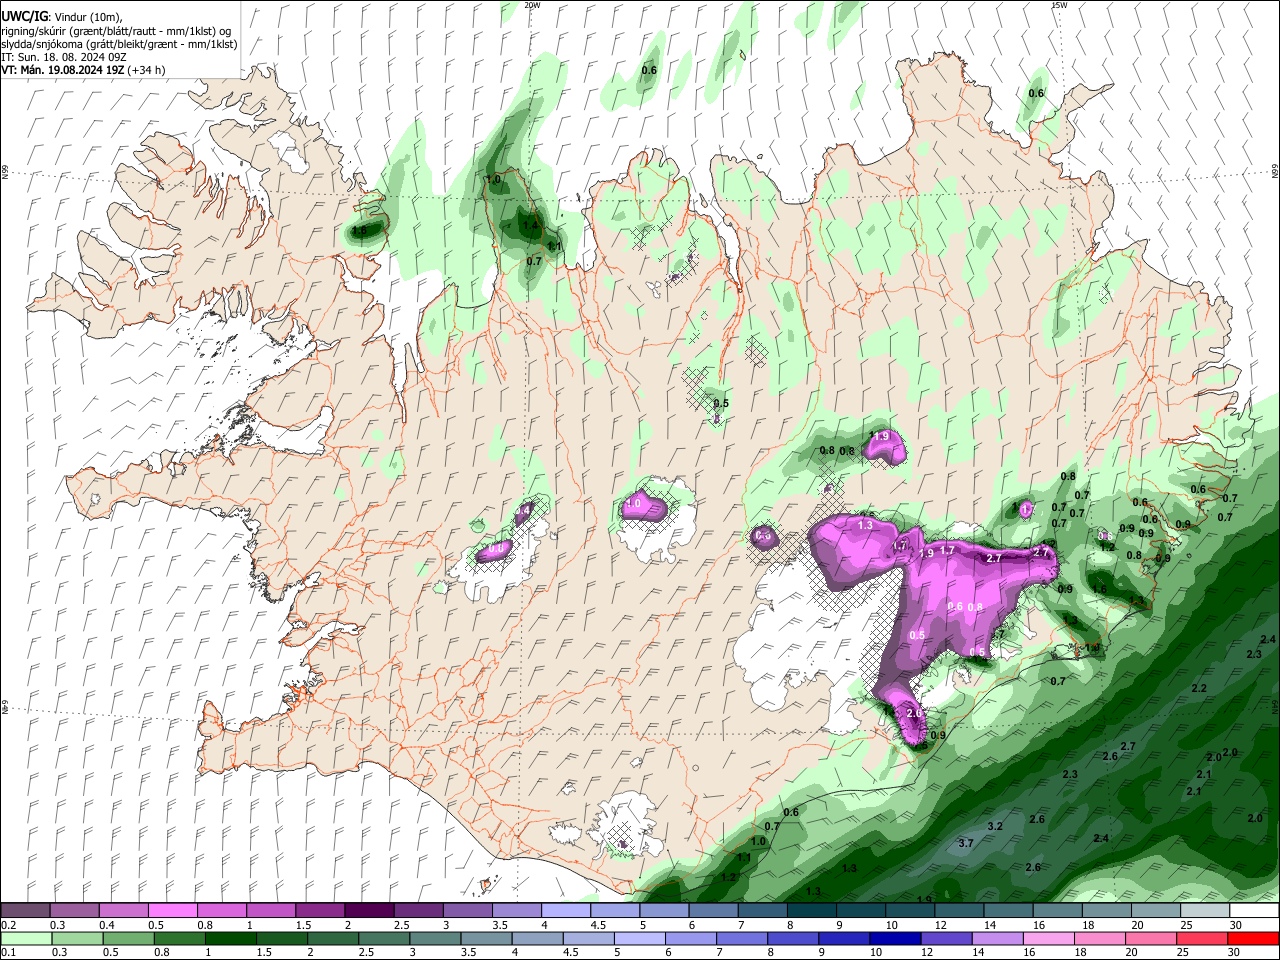Click the 3.2 precipitation value offshore
The height and width of the screenshot is (960, 1280).
(995, 827)
